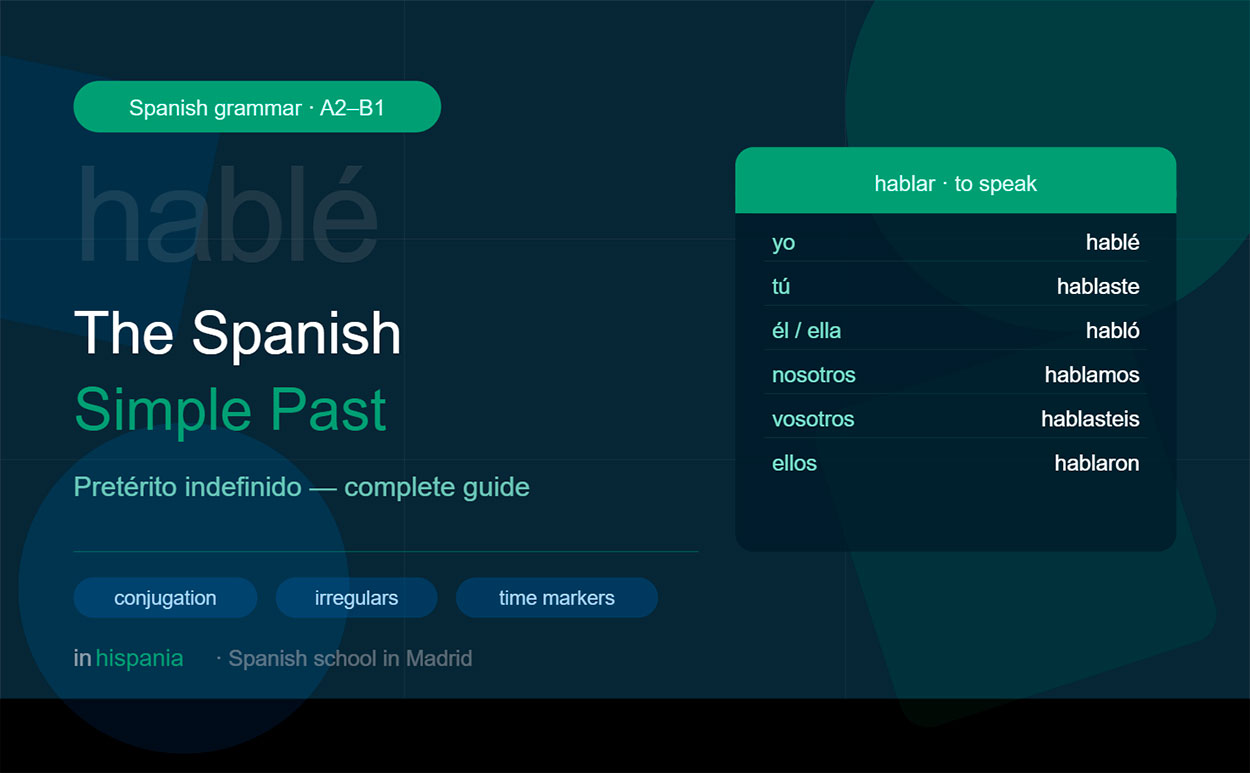Click The Spanish heading text
1250x773 pixels.
point(240,333)
